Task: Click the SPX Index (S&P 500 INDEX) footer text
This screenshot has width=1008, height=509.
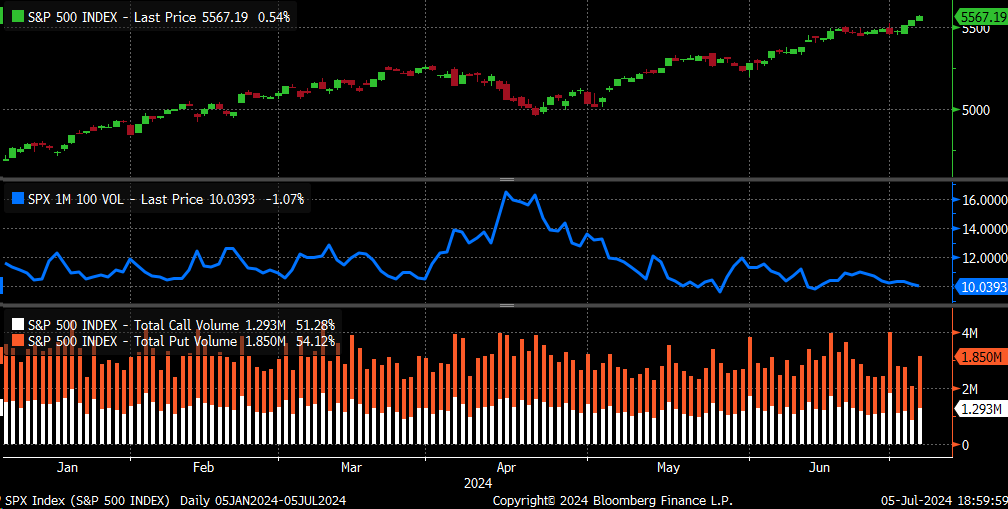Action: 87,501
